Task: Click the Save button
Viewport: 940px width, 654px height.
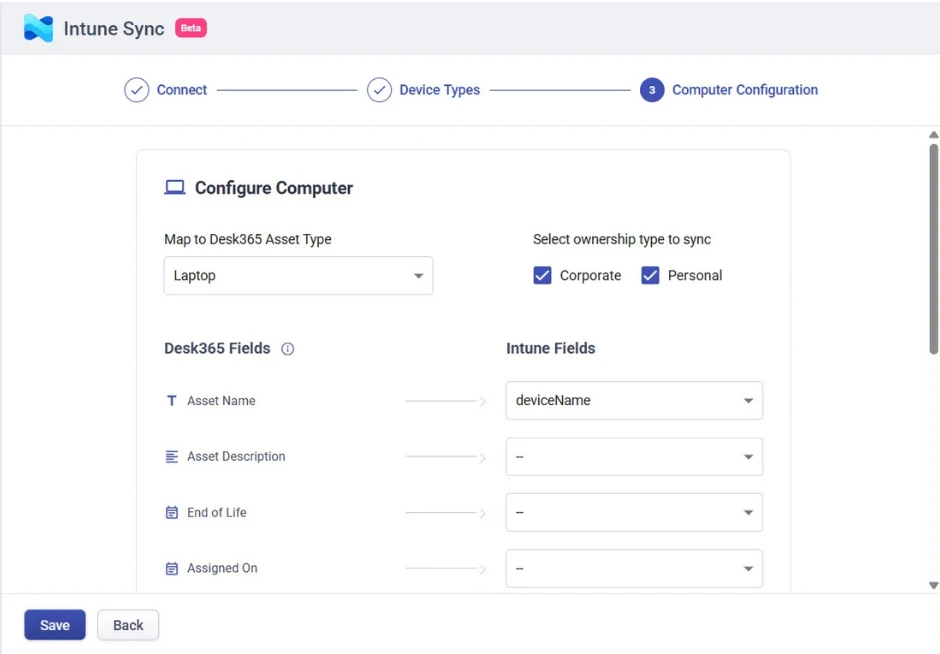Action: 55,625
